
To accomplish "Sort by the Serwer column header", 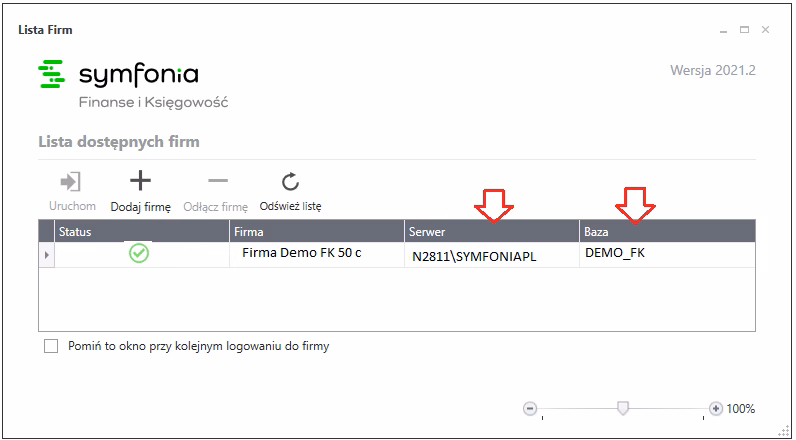I will (492, 232).
